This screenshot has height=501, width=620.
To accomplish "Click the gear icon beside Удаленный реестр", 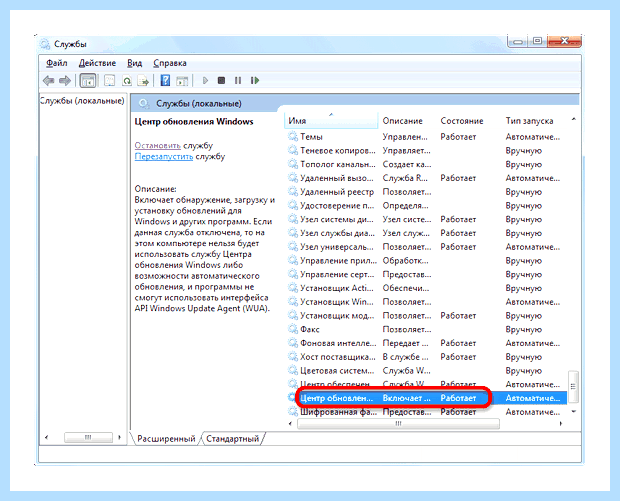I will (x=293, y=192).
